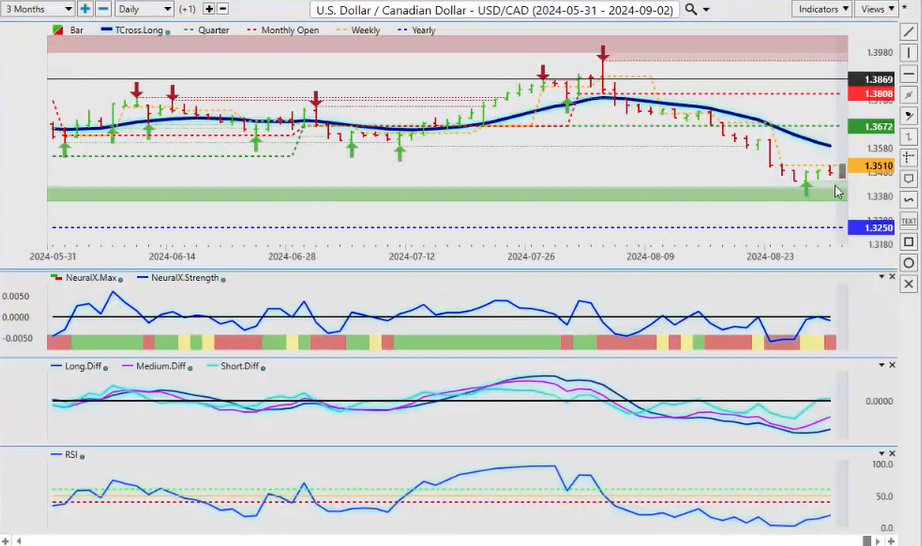The width and height of the screenshot is (922, 546).
Task: Open the Views menu
Action: 877,9
